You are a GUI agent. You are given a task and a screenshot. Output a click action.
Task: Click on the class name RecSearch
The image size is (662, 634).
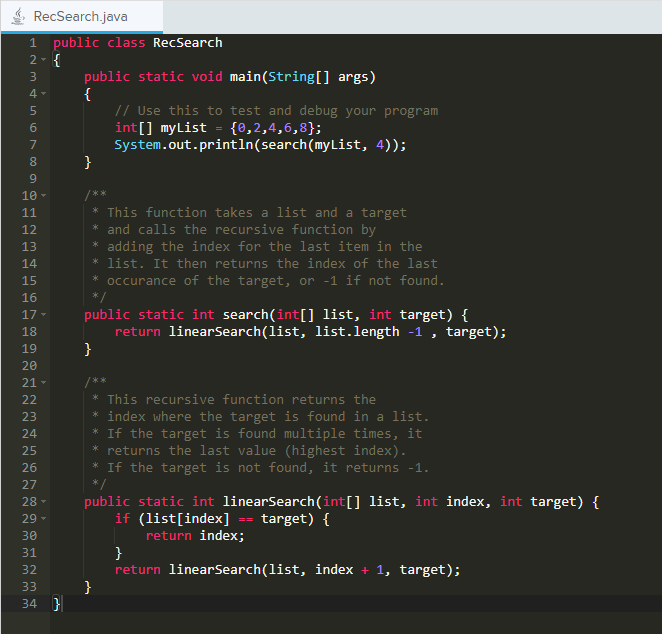pyautogui.click(x=187, y=43)
